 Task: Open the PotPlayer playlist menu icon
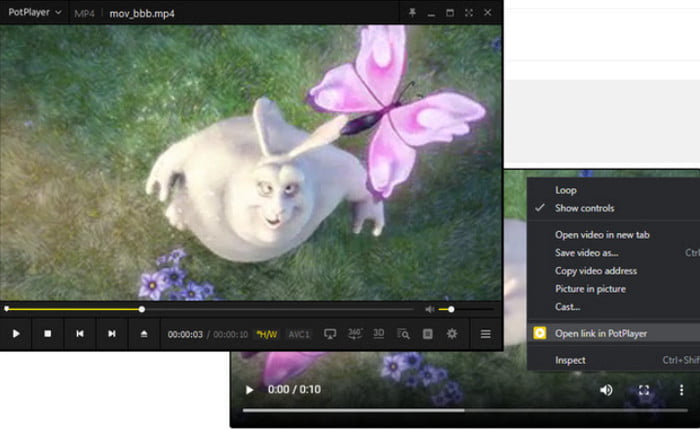tap(486, 334)
